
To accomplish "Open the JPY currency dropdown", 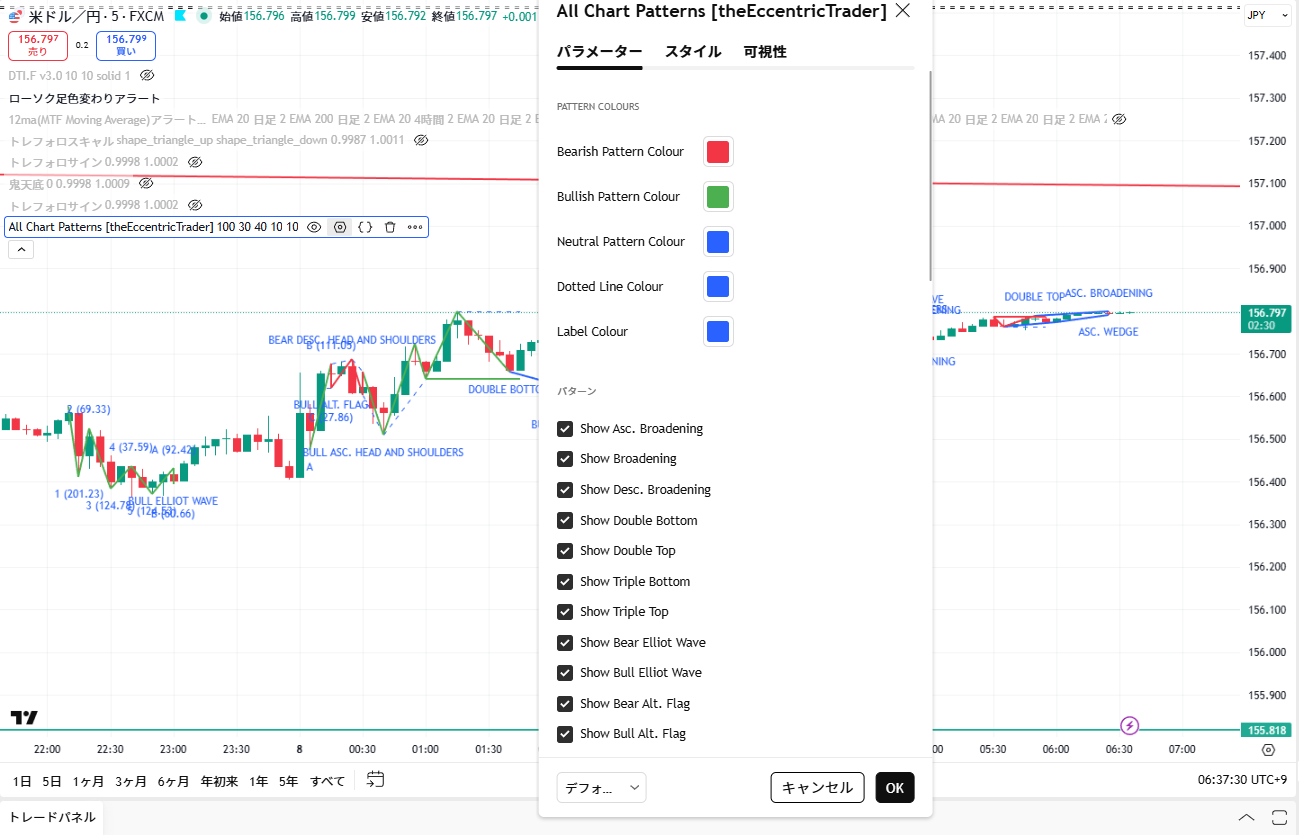I will click(x=1267, y=15).
